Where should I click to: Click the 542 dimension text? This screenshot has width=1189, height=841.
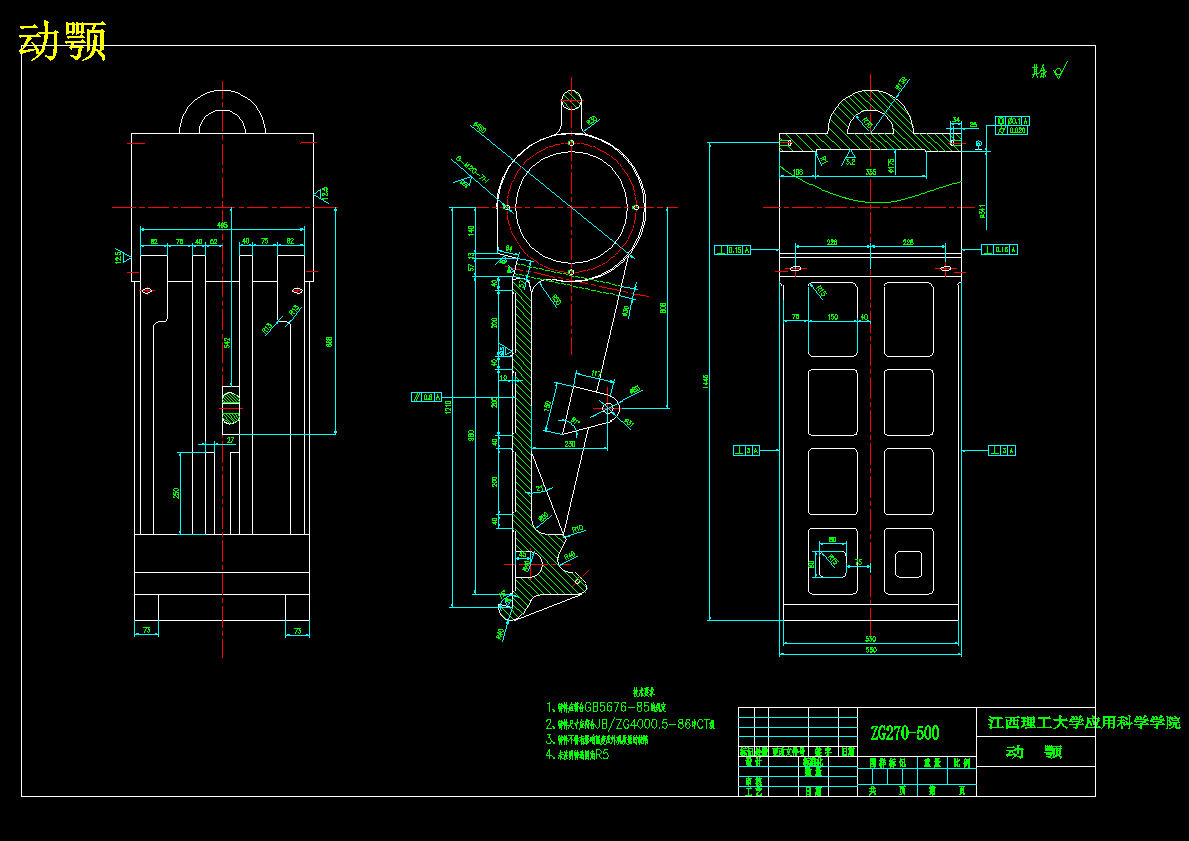point(227,343)
